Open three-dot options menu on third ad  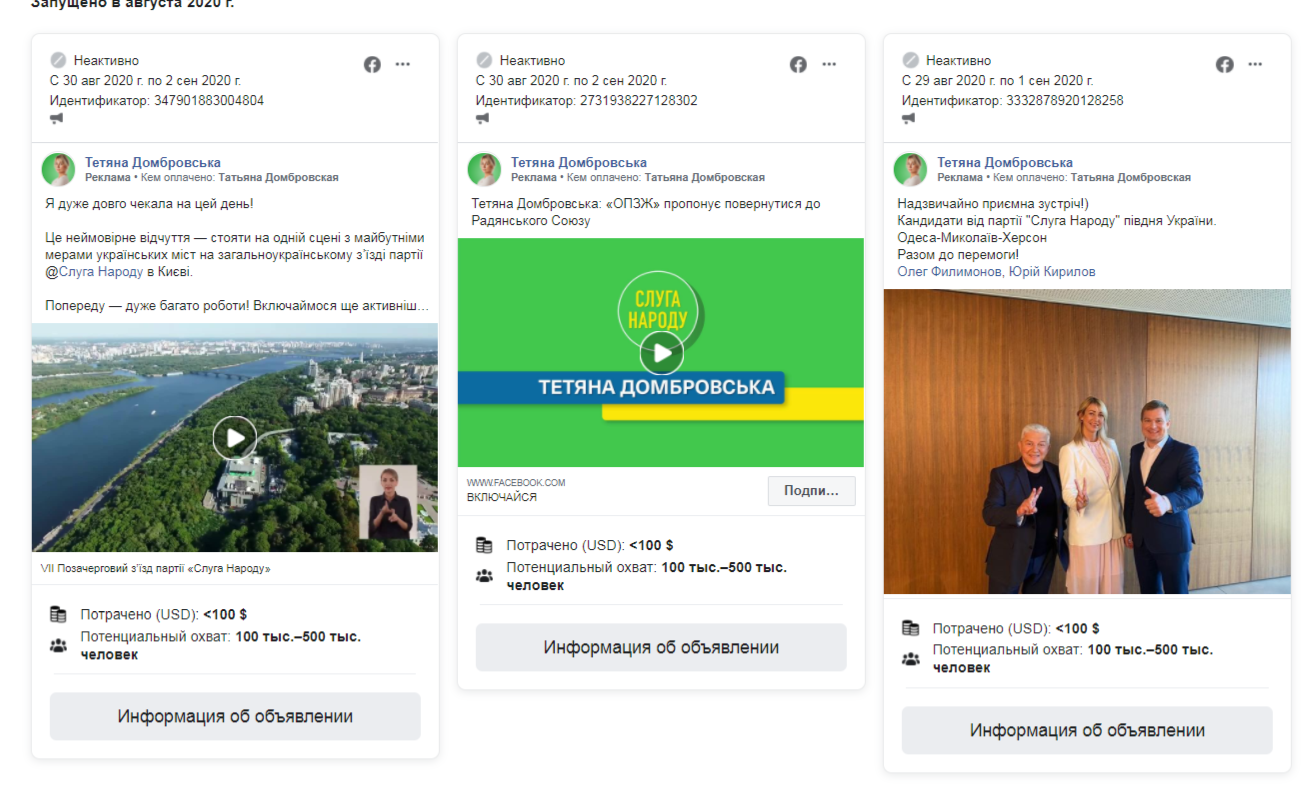point(1255,64)
